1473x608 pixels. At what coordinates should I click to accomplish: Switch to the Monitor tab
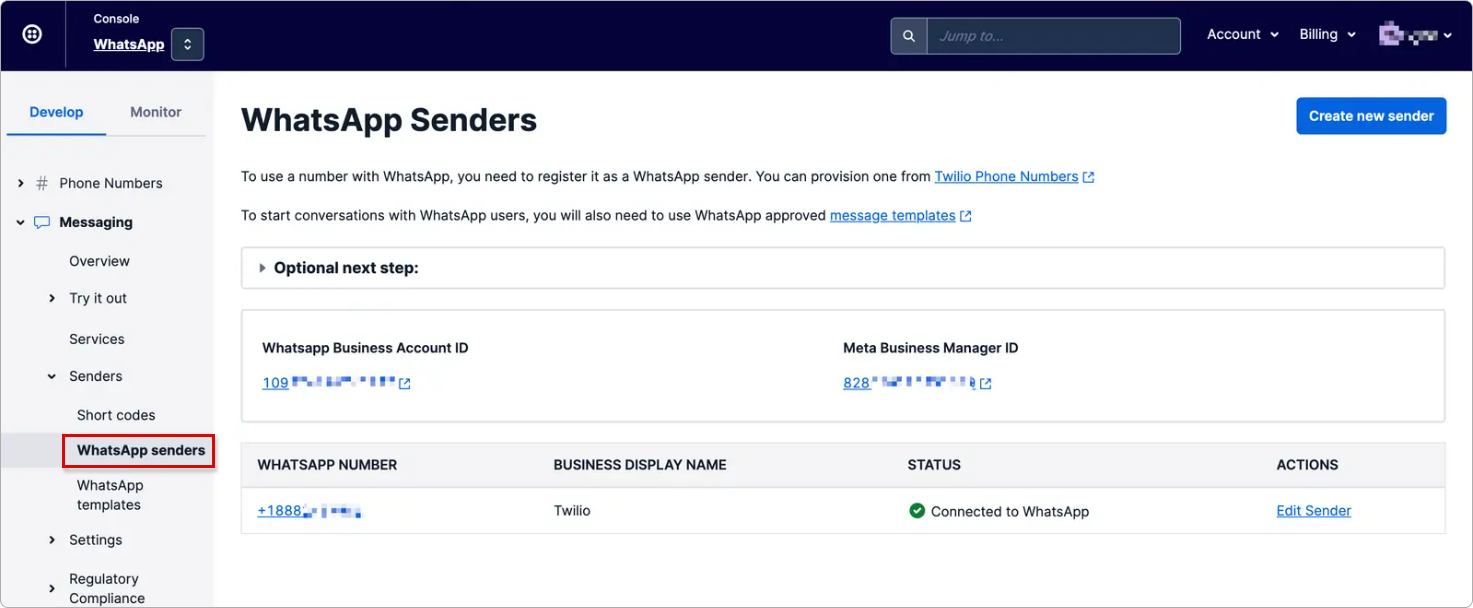tap(156, 112)
